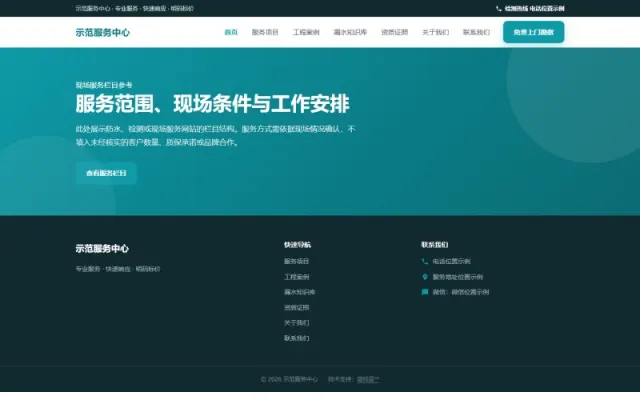Click the 示范服务中心 logo in the header

click(102, 32)
